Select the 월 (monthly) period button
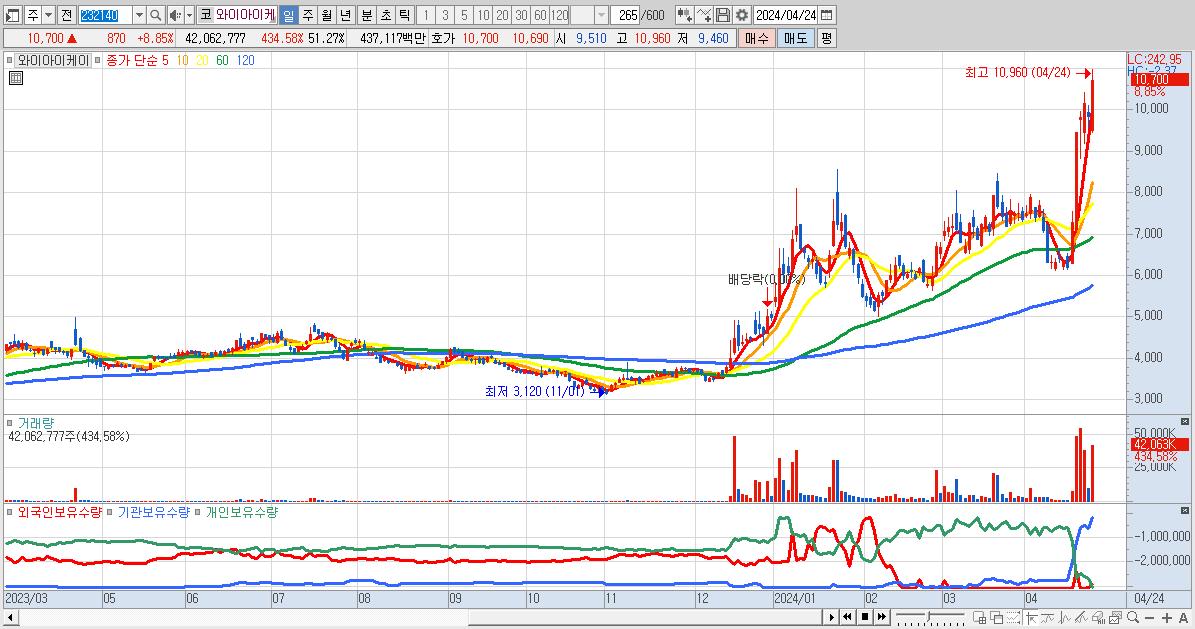The image size is (1195, 629). [x=326, y=15]
